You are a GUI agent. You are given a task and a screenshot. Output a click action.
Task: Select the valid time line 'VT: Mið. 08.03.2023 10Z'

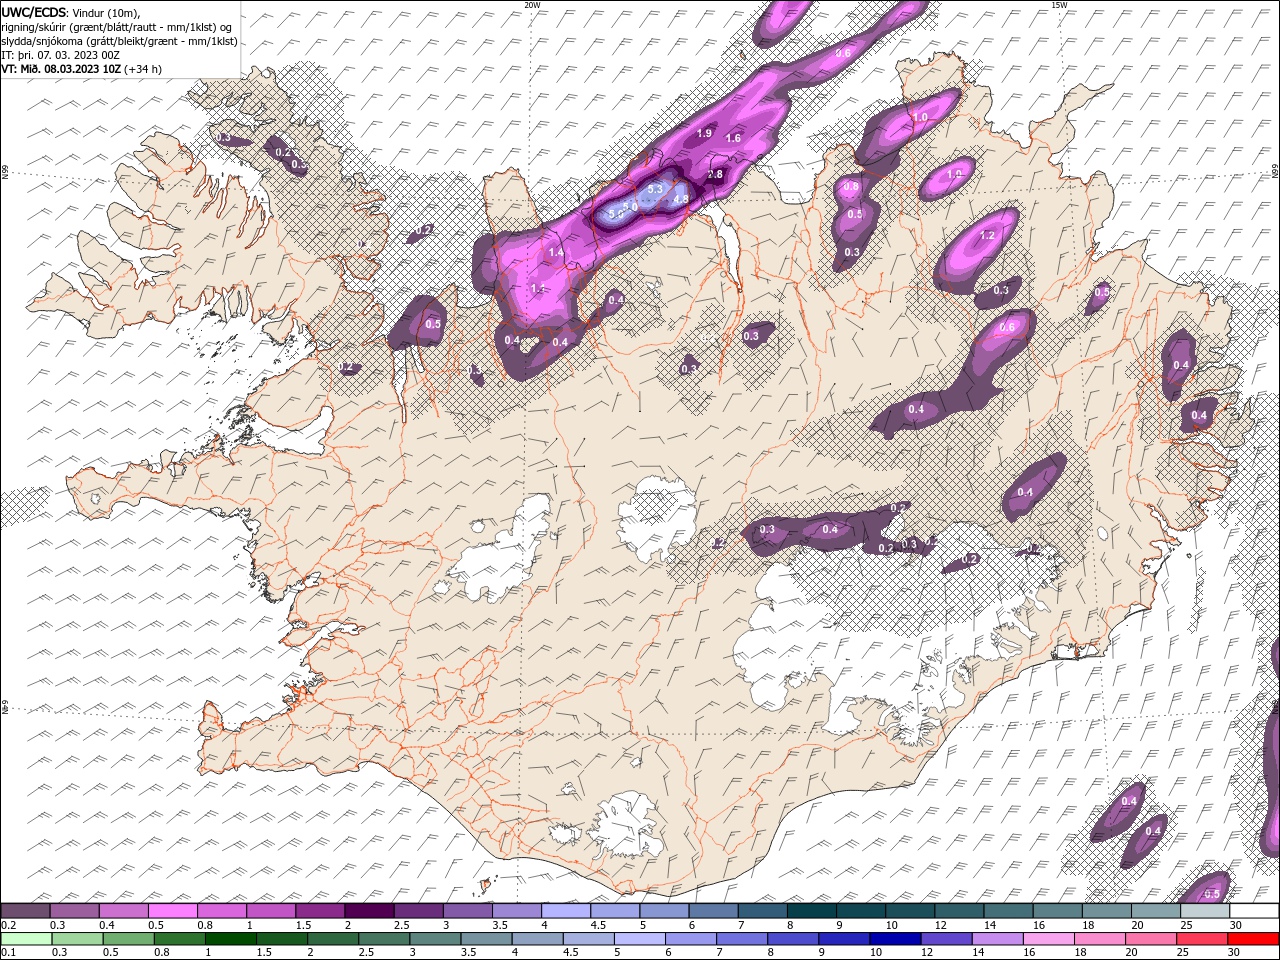point(61,69)
